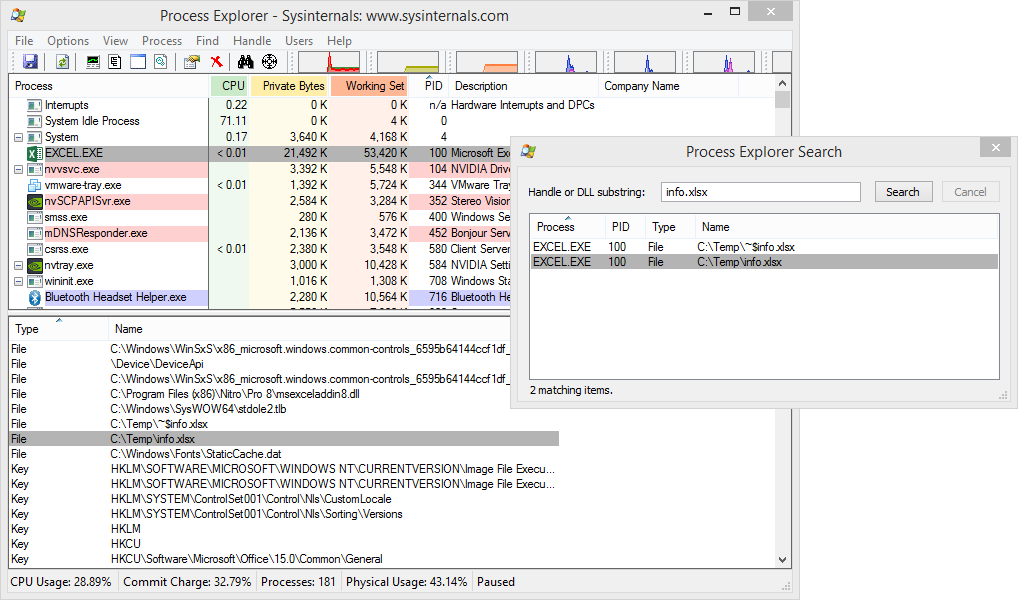This screenshot has height=600, width=1018.
Task: Sort by the Company Name column header
Action: [668, 86]
